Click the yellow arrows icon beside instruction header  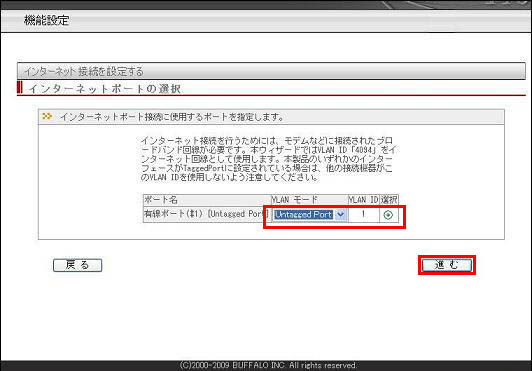[x=47, y=116]
